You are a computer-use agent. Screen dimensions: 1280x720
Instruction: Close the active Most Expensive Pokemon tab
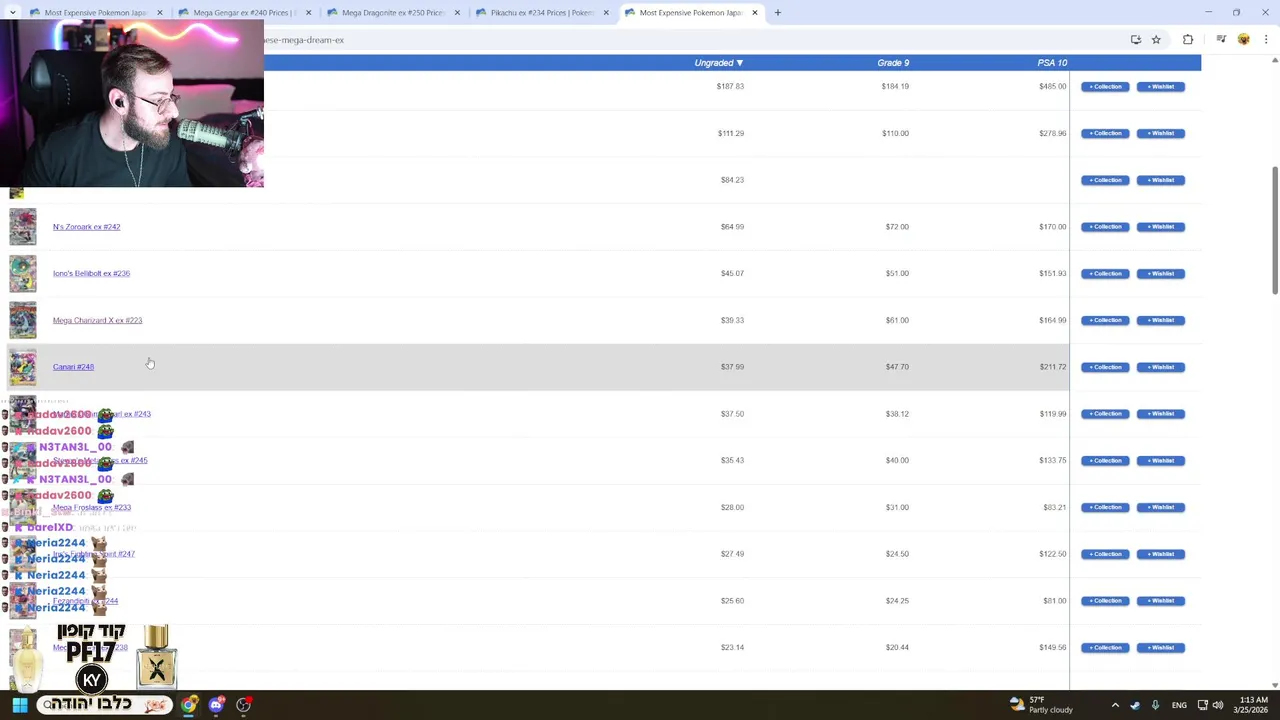tap(755, 13)
